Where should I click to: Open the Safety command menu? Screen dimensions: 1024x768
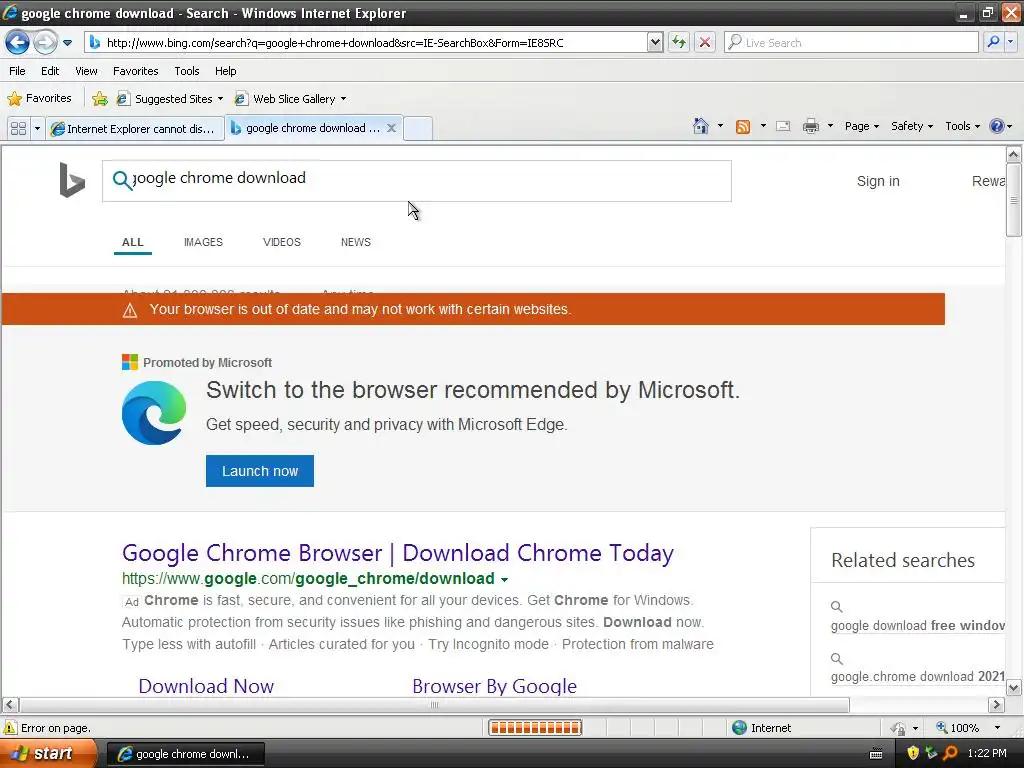[912, 126]
